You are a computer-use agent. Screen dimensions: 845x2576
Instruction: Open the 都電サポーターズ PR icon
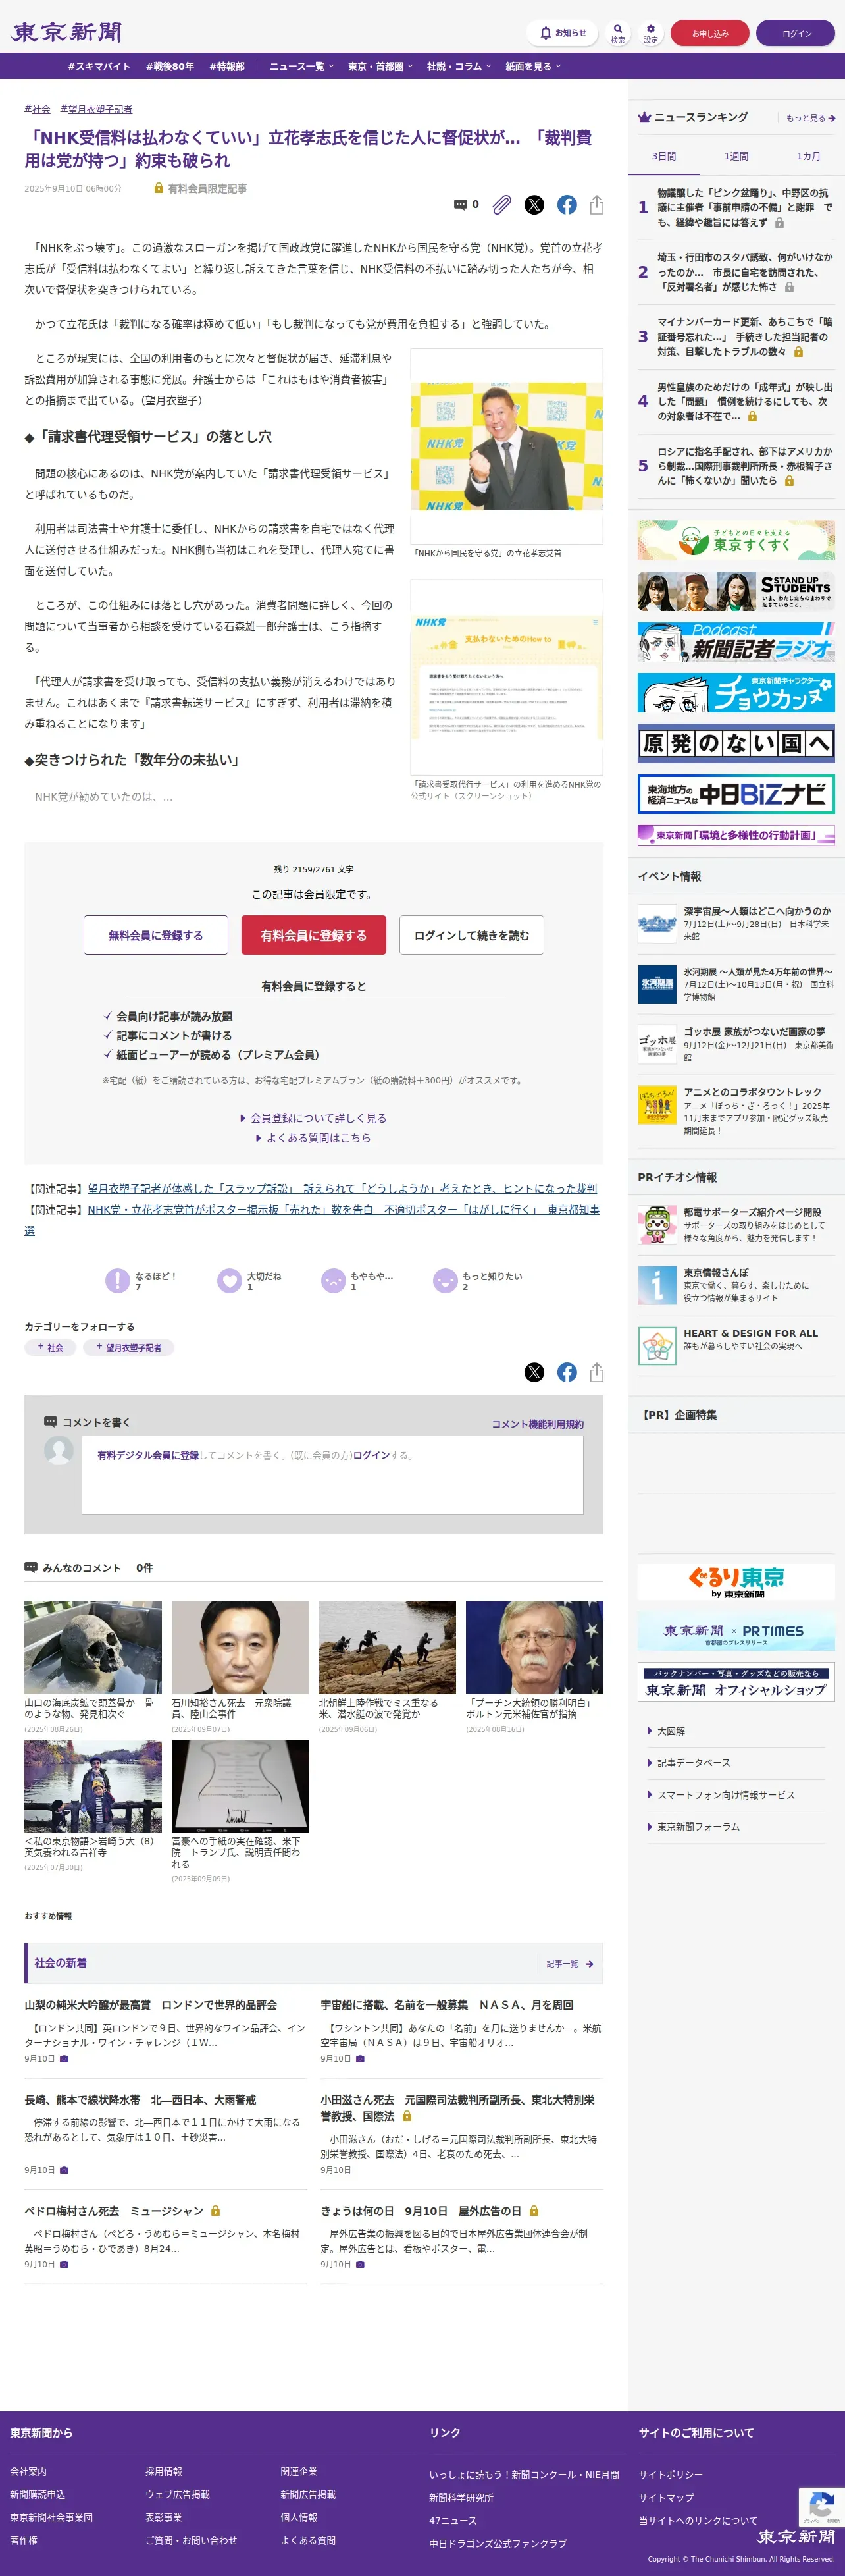point(657,1224)
